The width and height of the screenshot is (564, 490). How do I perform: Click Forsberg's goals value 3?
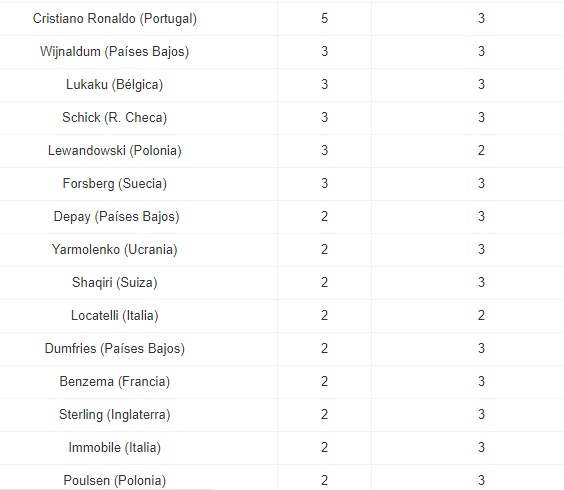click(x=324, y=183)
